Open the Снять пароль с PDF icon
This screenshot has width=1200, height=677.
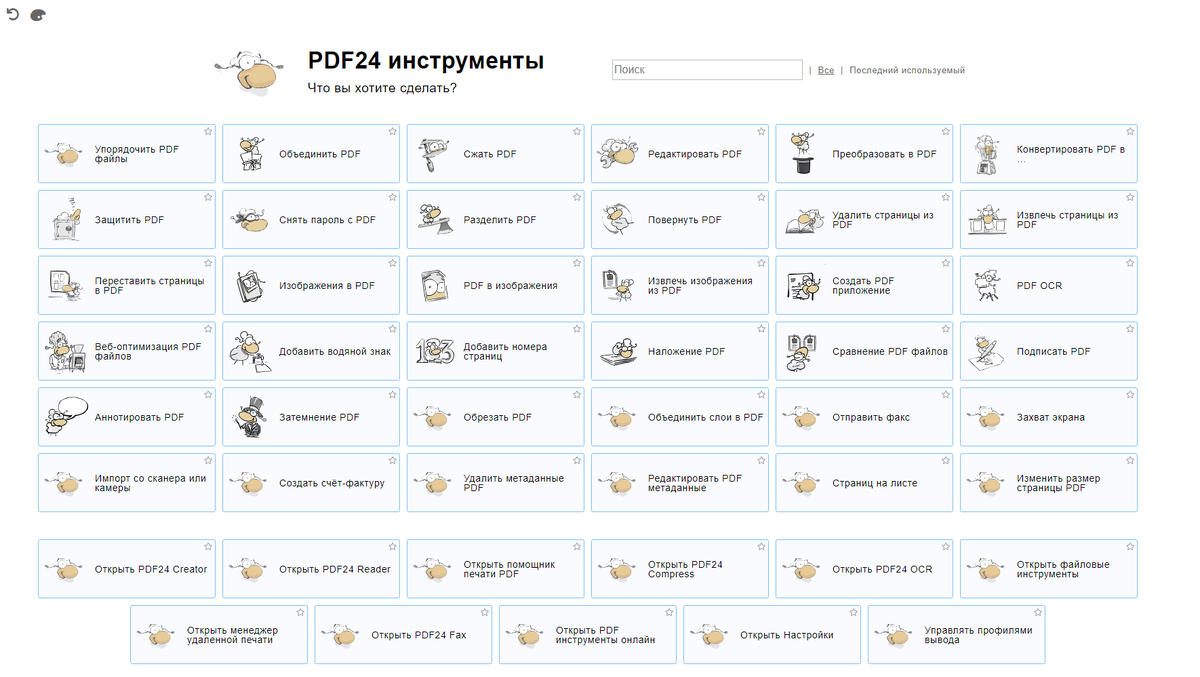tap(250, 220)
